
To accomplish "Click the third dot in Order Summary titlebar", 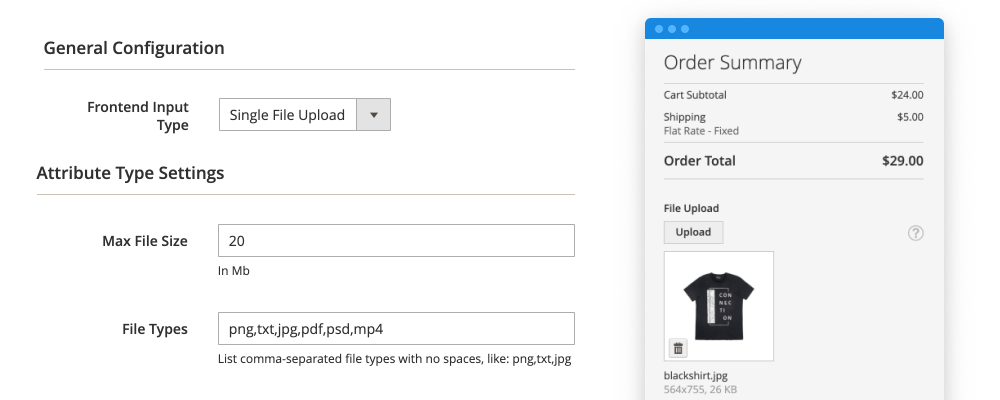I will 685,29.
